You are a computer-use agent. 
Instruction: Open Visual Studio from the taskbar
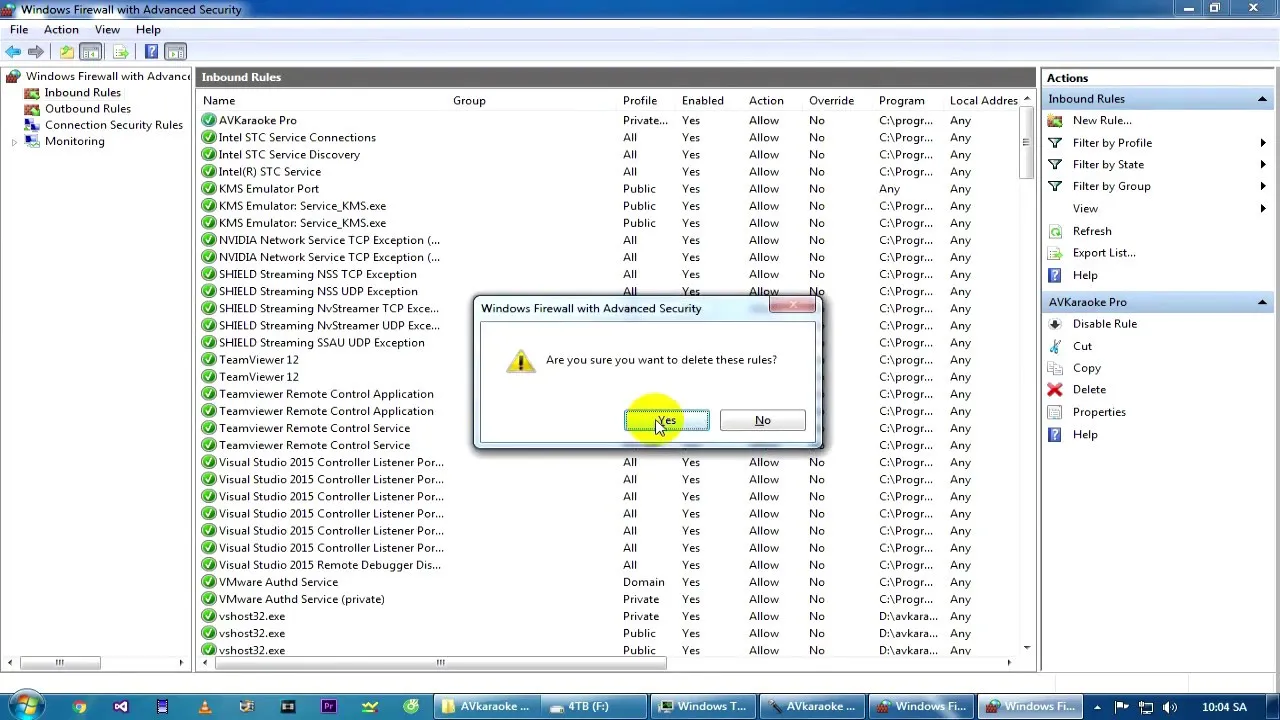pos(121,707)
